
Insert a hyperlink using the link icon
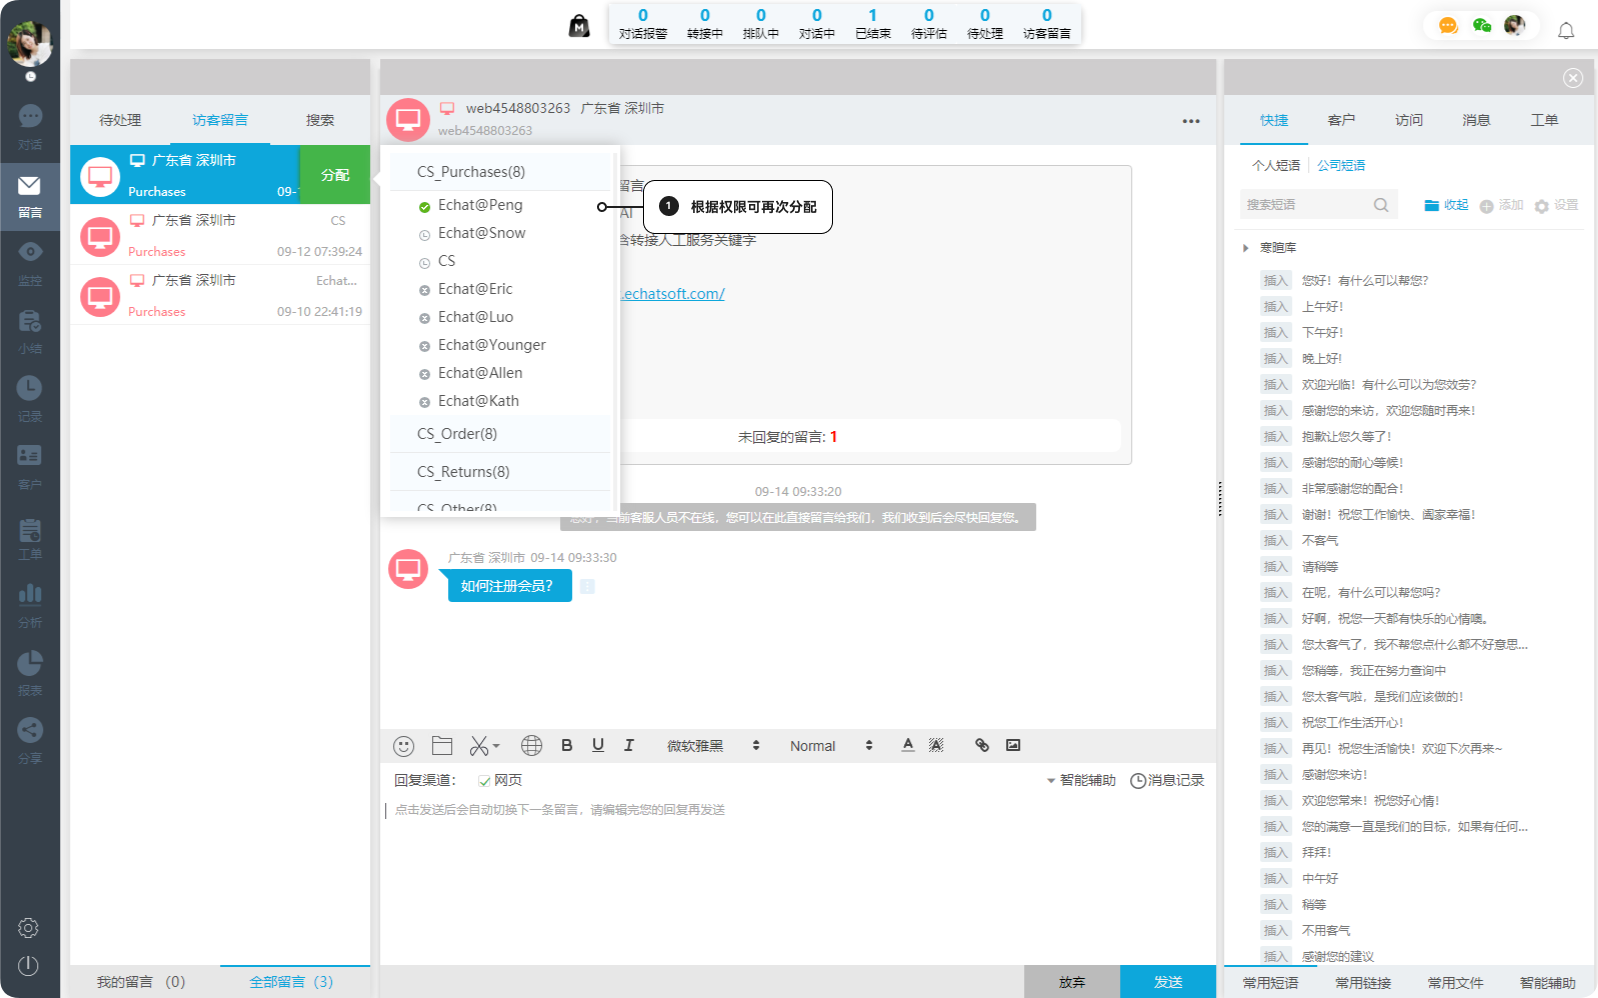click(982, 745)
